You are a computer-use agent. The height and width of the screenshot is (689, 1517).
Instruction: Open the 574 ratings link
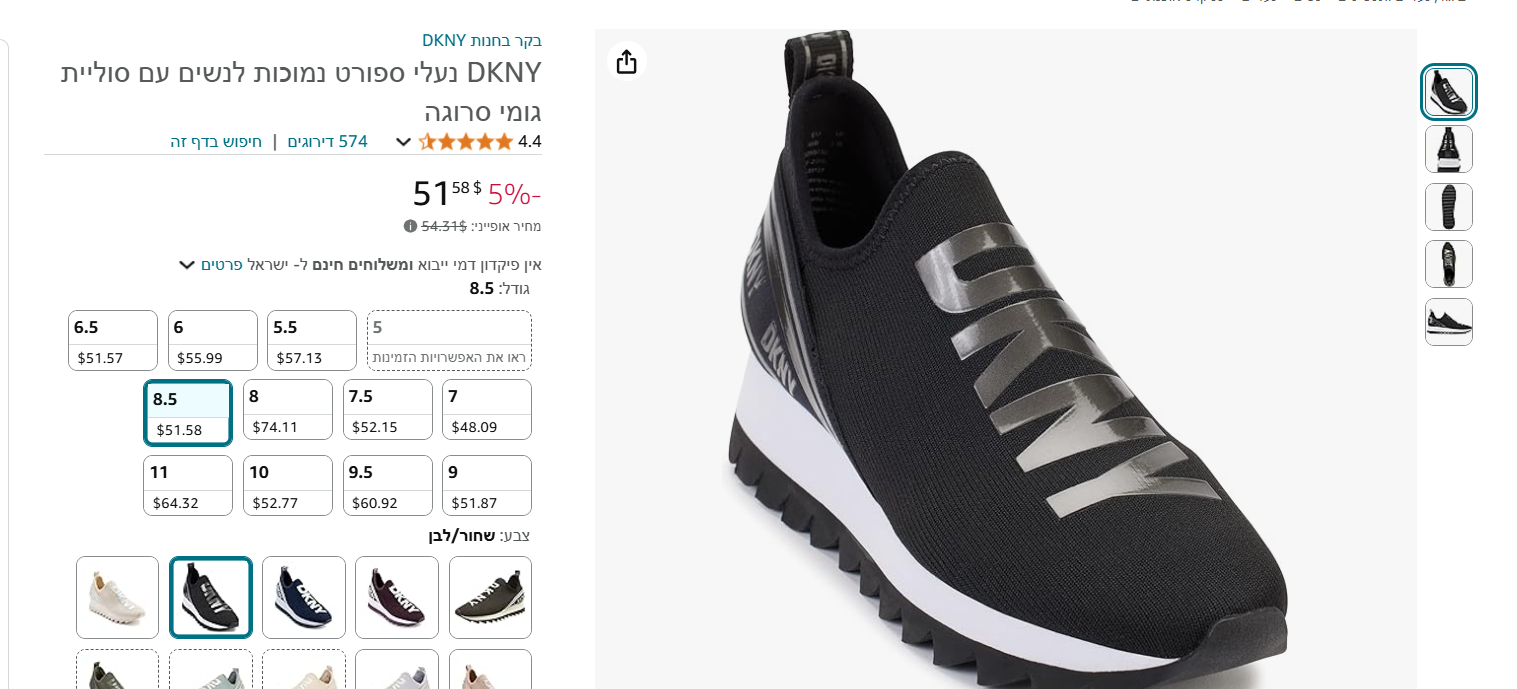(x=328, y=142)
